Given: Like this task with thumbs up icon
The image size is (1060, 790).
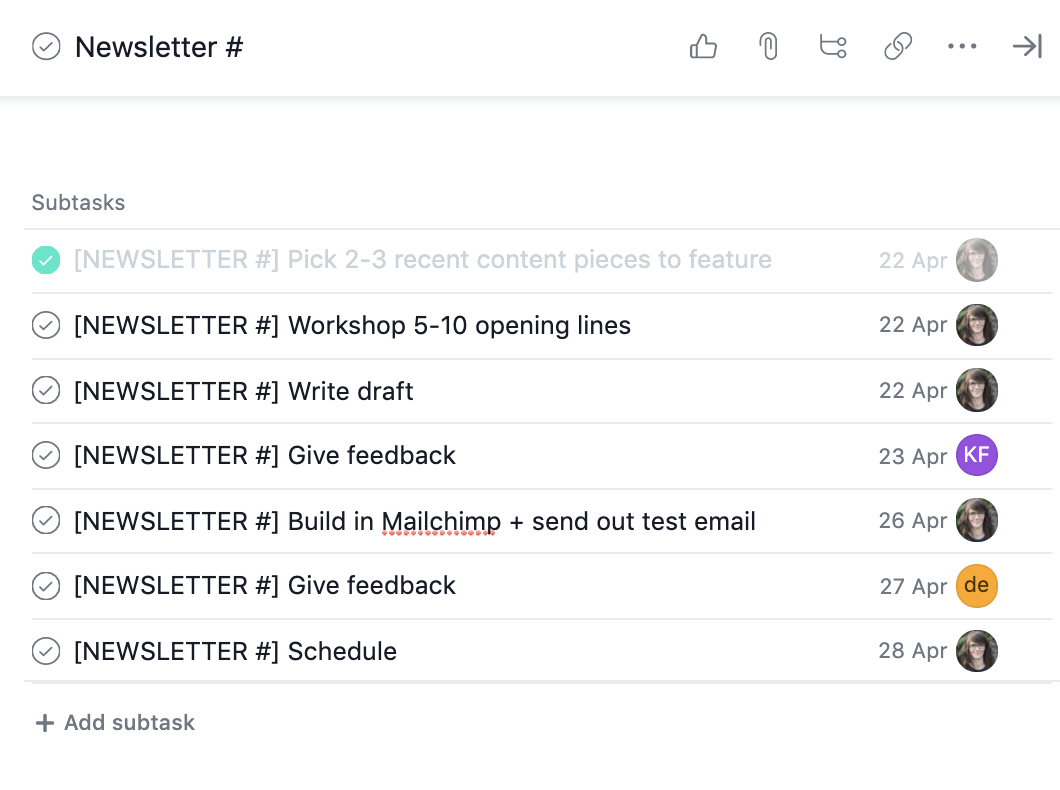Looking at the screenshot, I should (x=704, y=47).
